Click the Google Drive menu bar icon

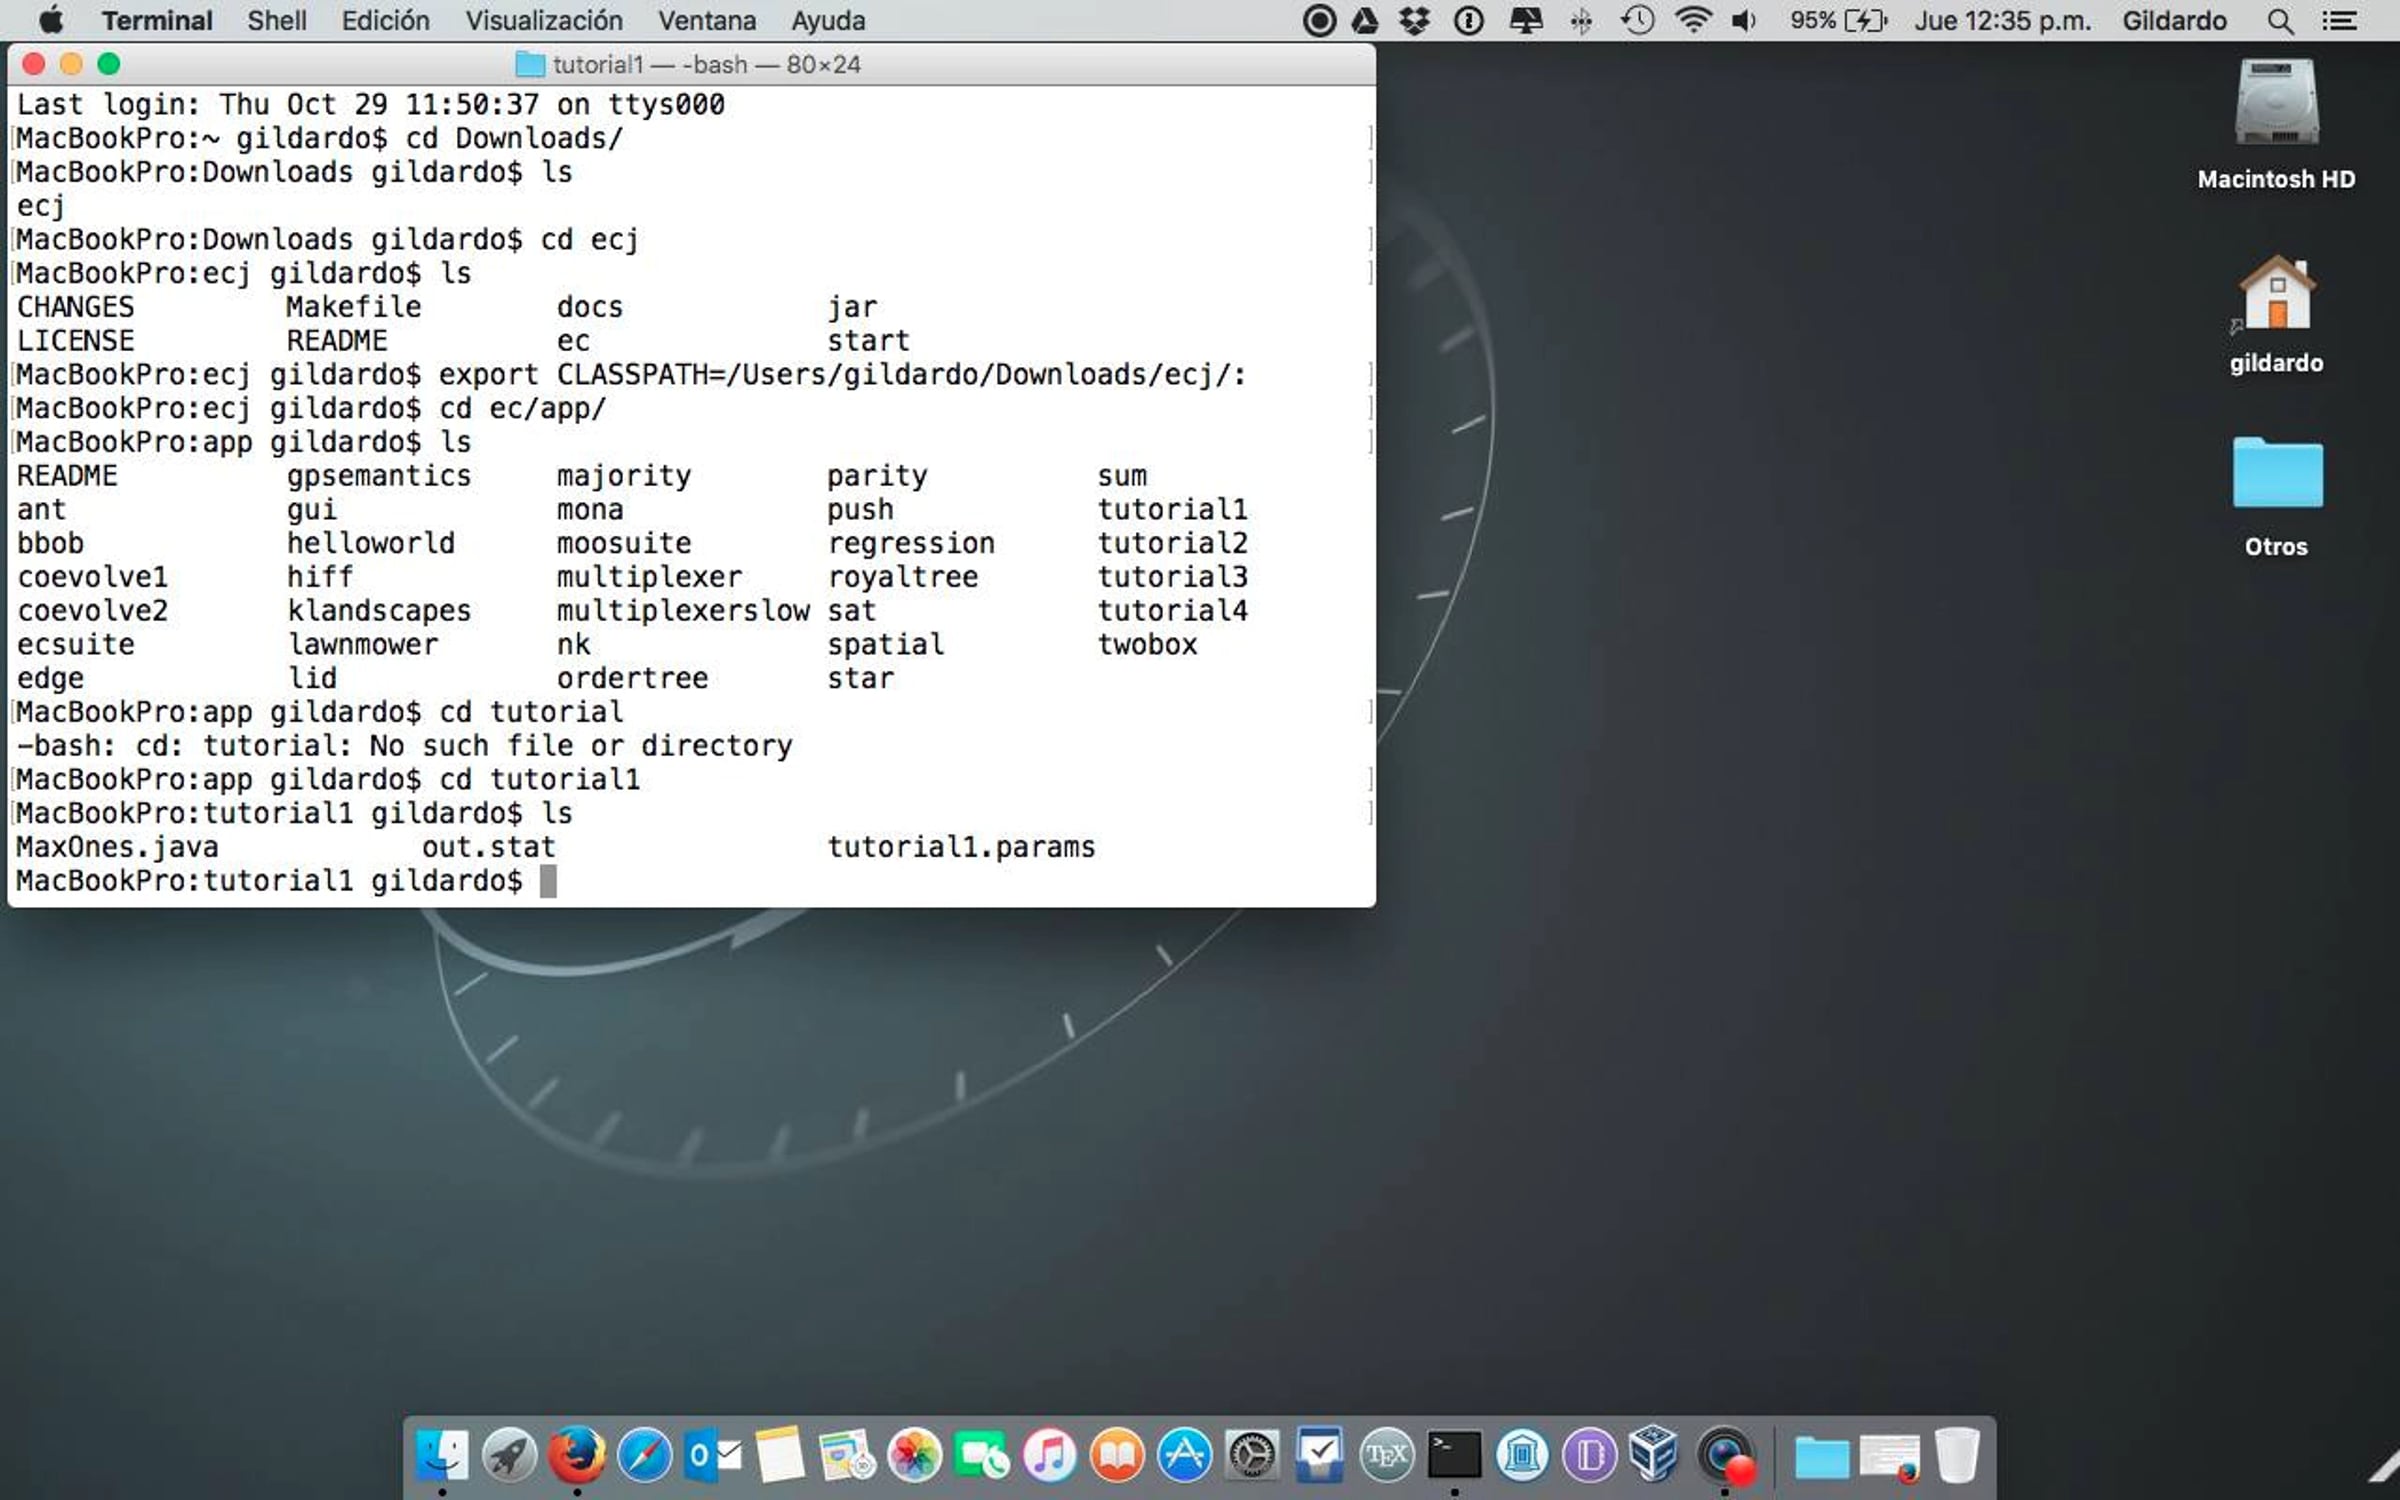1365,21
